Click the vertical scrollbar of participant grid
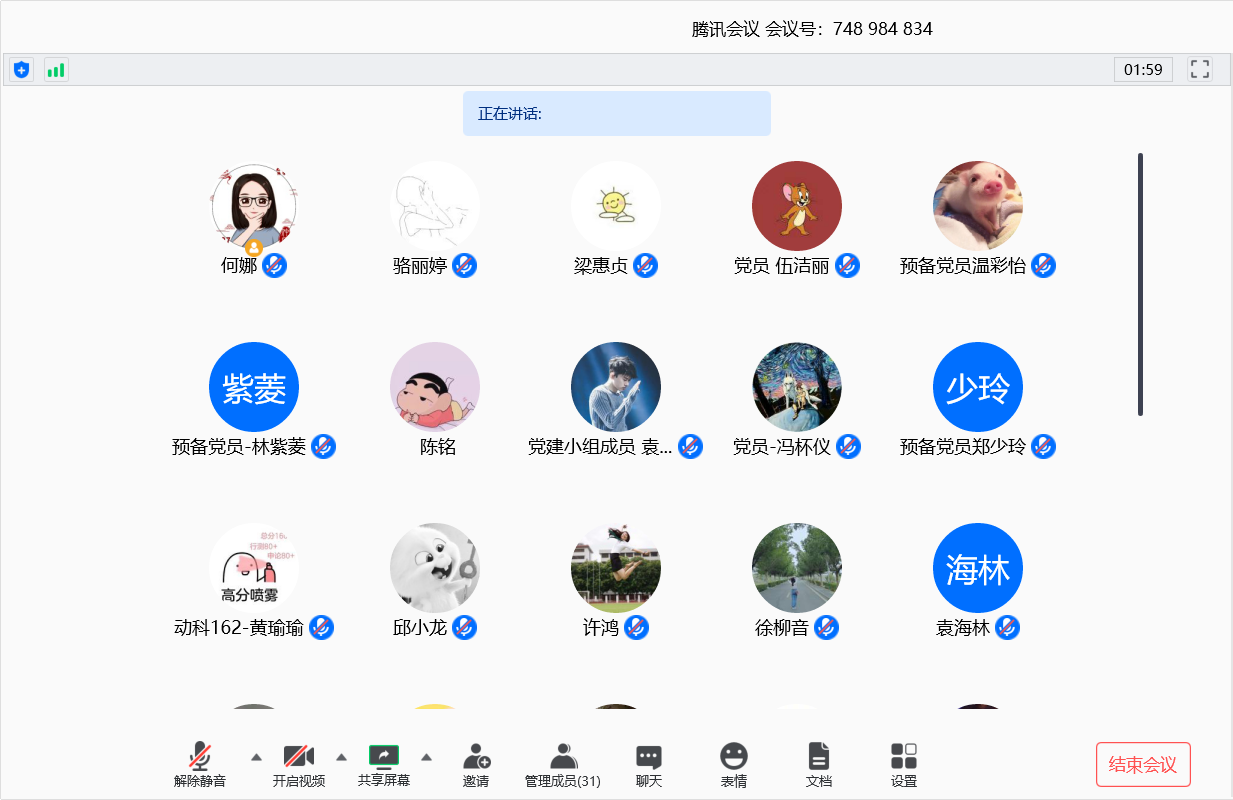This screenshot has height=800, width=1233. pos(1140,284)
